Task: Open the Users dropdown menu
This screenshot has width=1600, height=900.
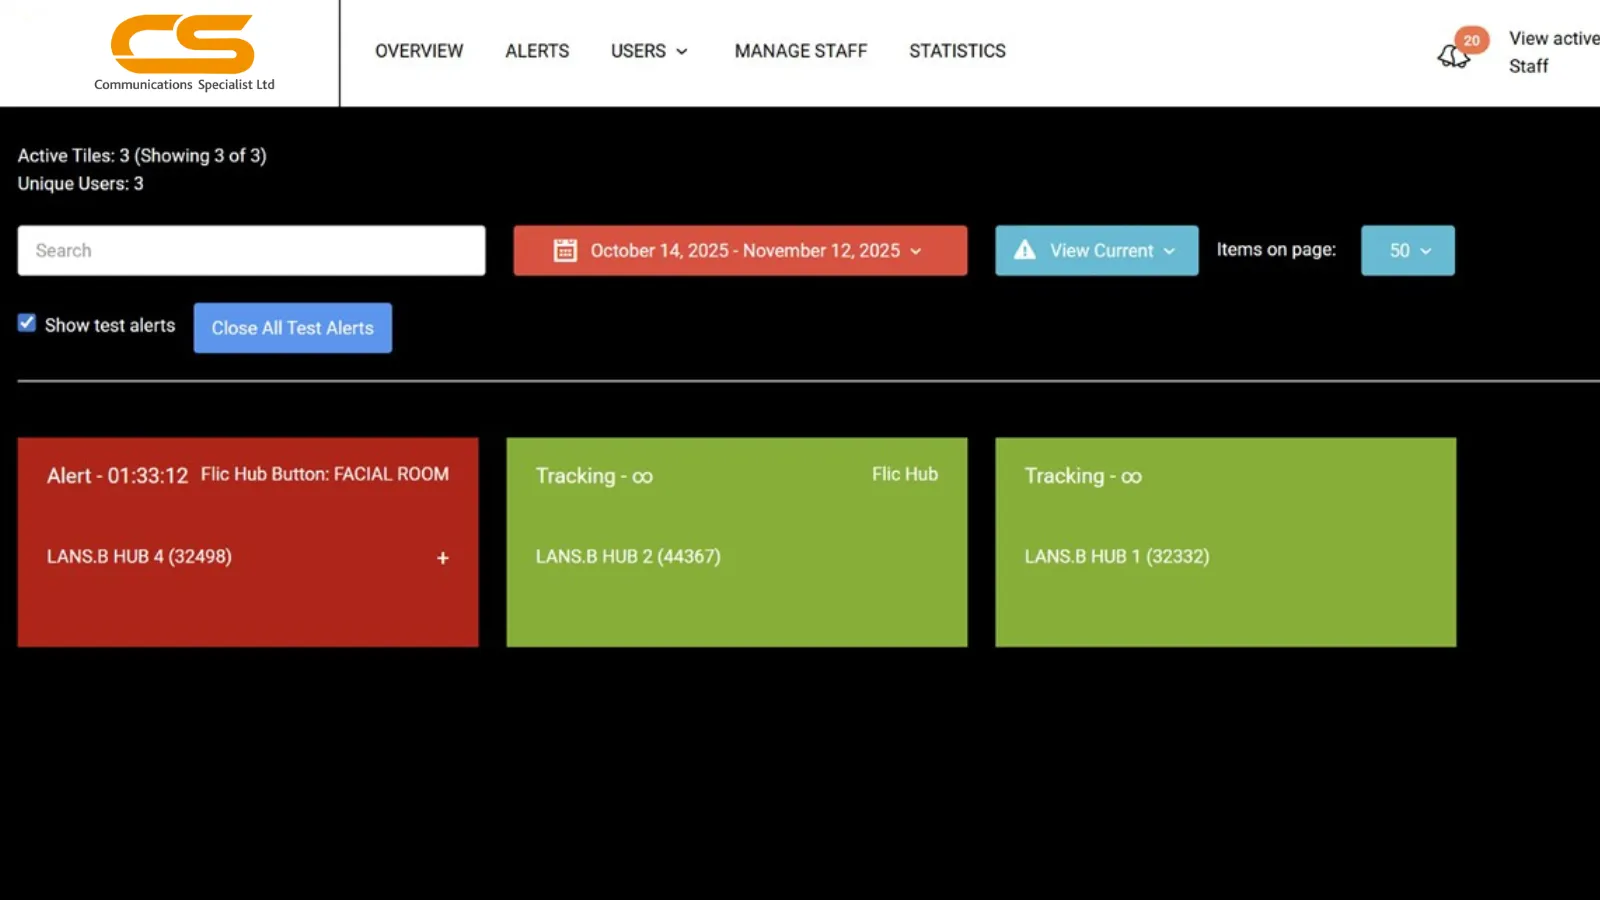Action: [649, 51]
